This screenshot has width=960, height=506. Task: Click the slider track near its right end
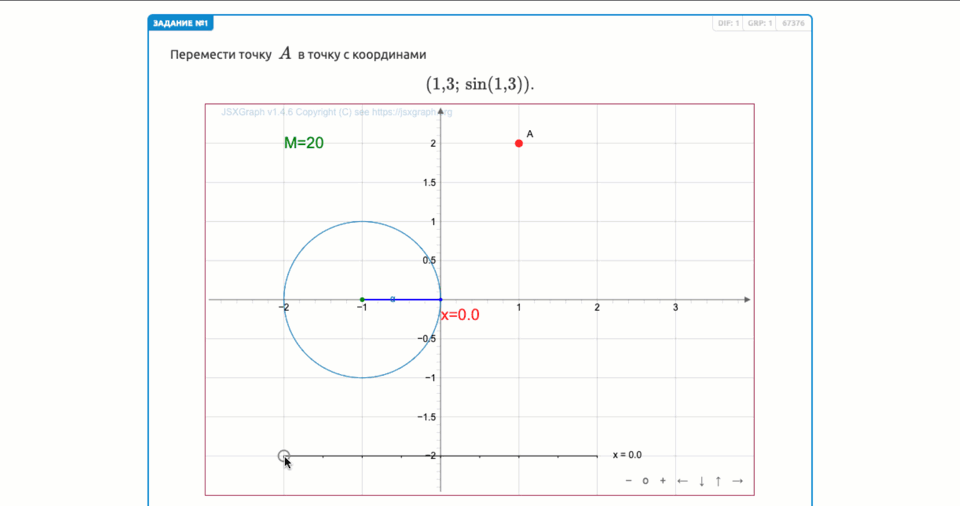point(590,456)
